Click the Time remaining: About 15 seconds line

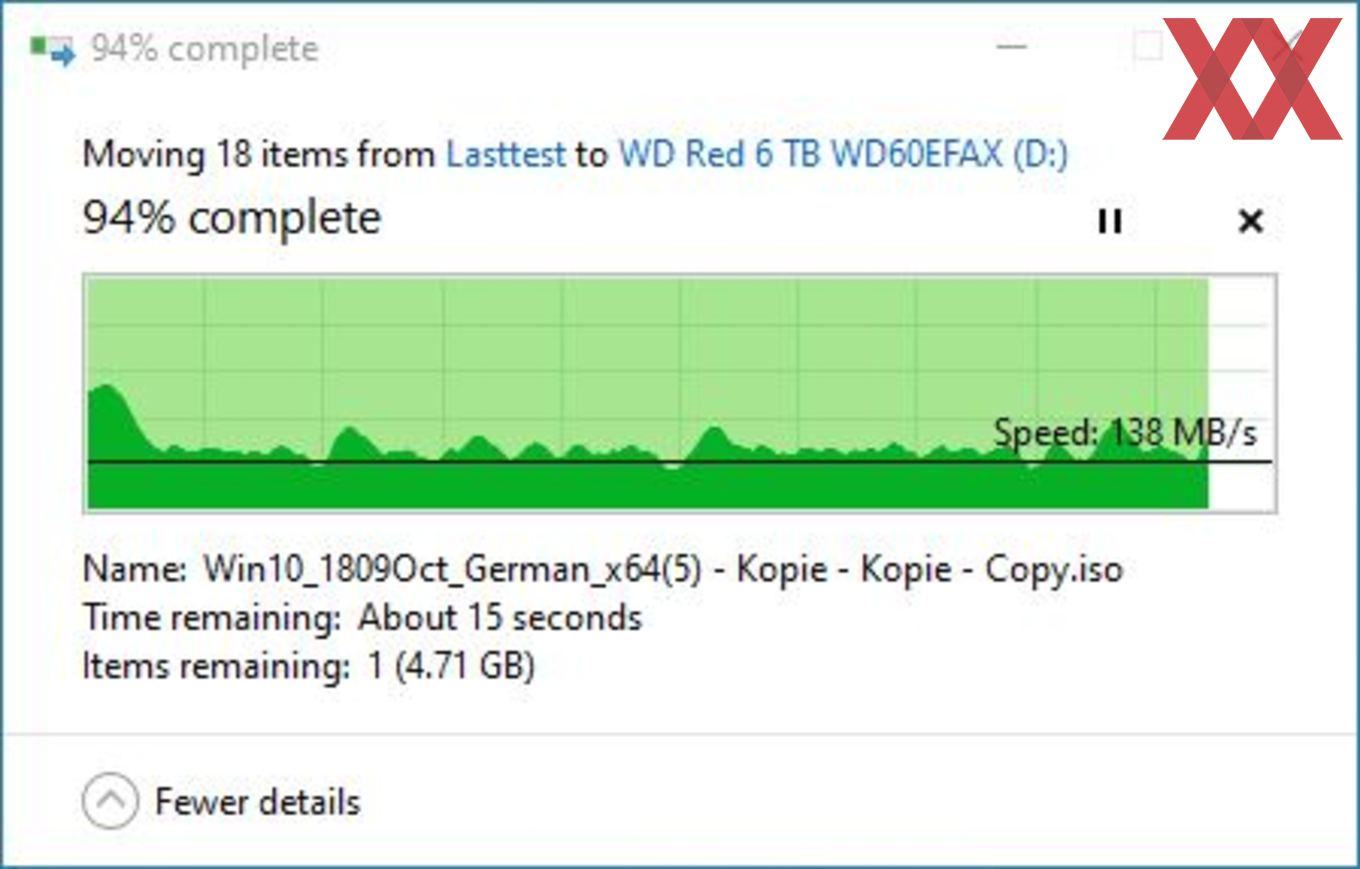362,617
